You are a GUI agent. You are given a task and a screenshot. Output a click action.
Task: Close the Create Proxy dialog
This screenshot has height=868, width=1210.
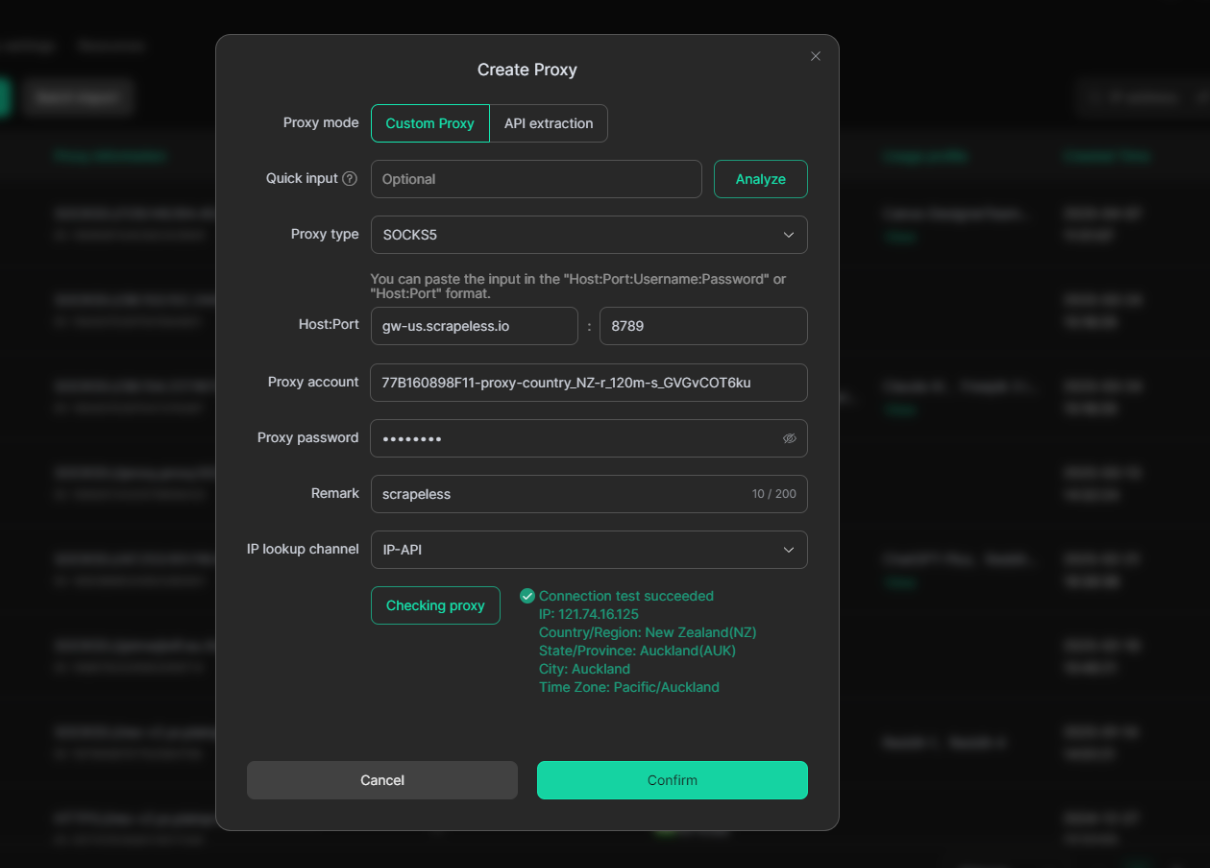coord(815,56)
